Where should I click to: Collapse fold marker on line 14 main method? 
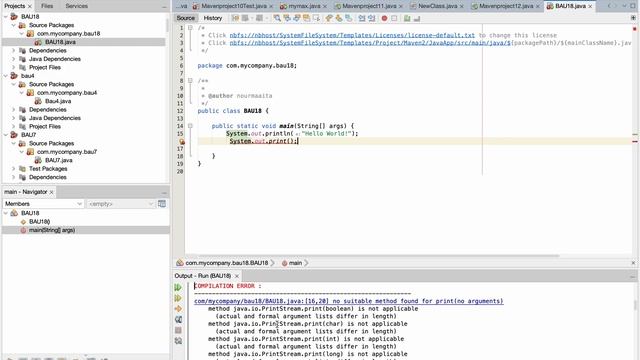pyautogui.click(x=190, y=126)
